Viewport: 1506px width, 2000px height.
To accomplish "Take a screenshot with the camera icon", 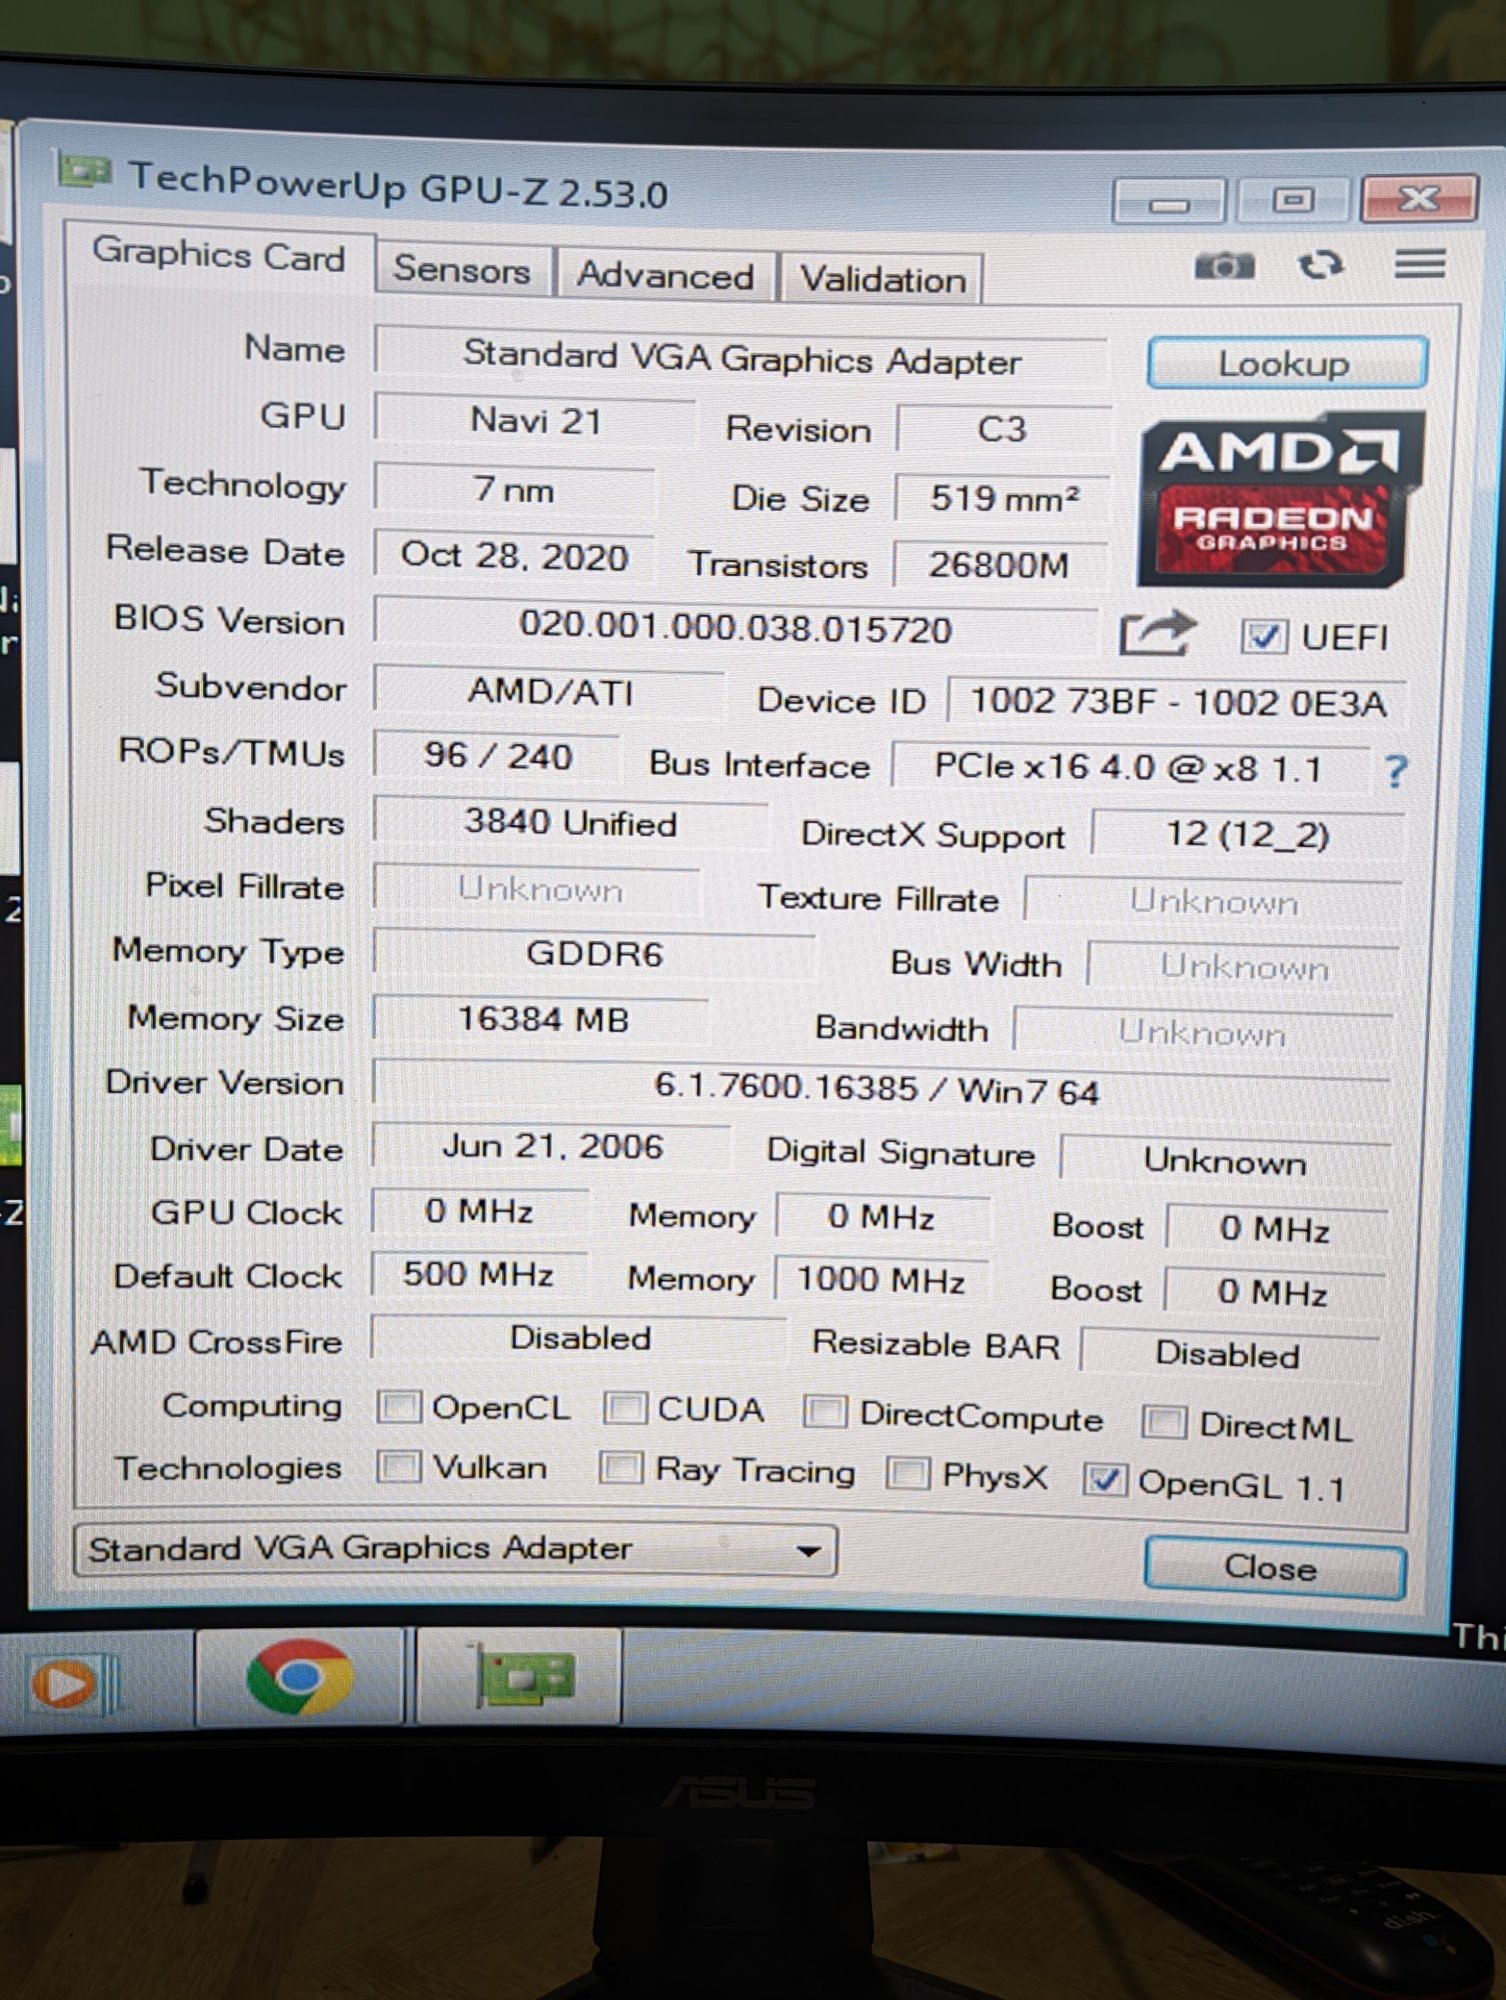I will click(x=1224, y=266).
